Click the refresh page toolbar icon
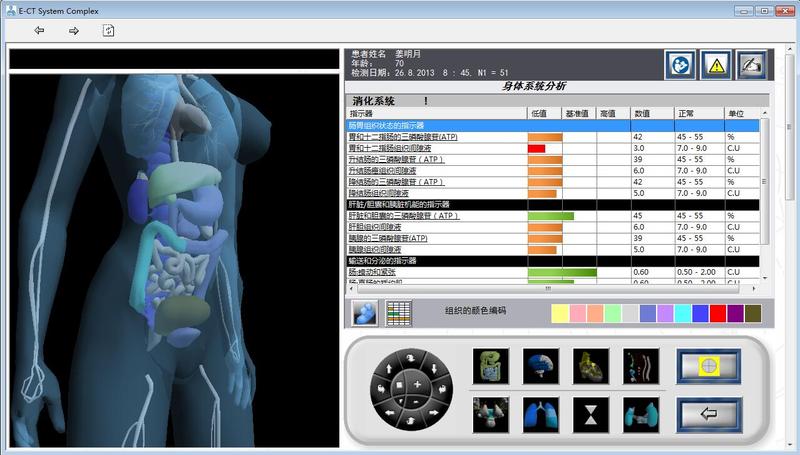 click(x=108, y=31)
